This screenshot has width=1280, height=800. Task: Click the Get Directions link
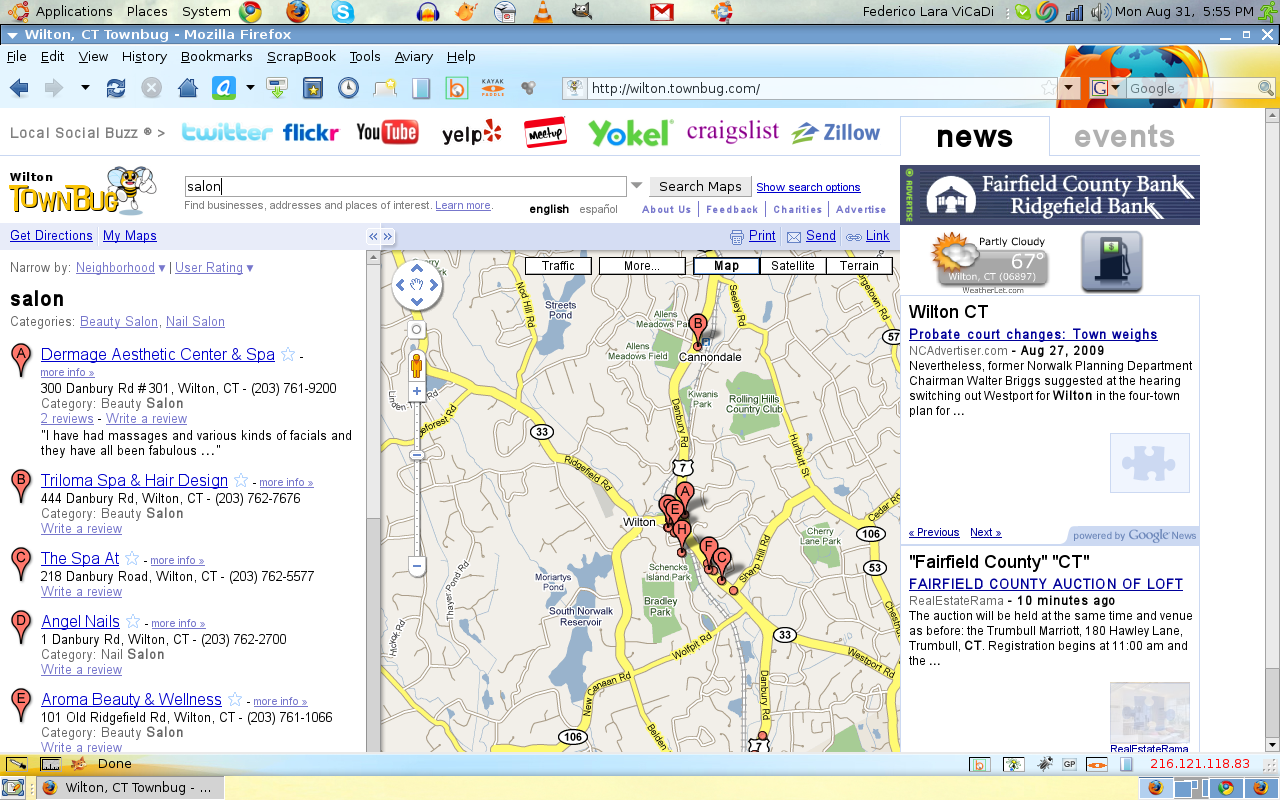(x=51, y=236)
